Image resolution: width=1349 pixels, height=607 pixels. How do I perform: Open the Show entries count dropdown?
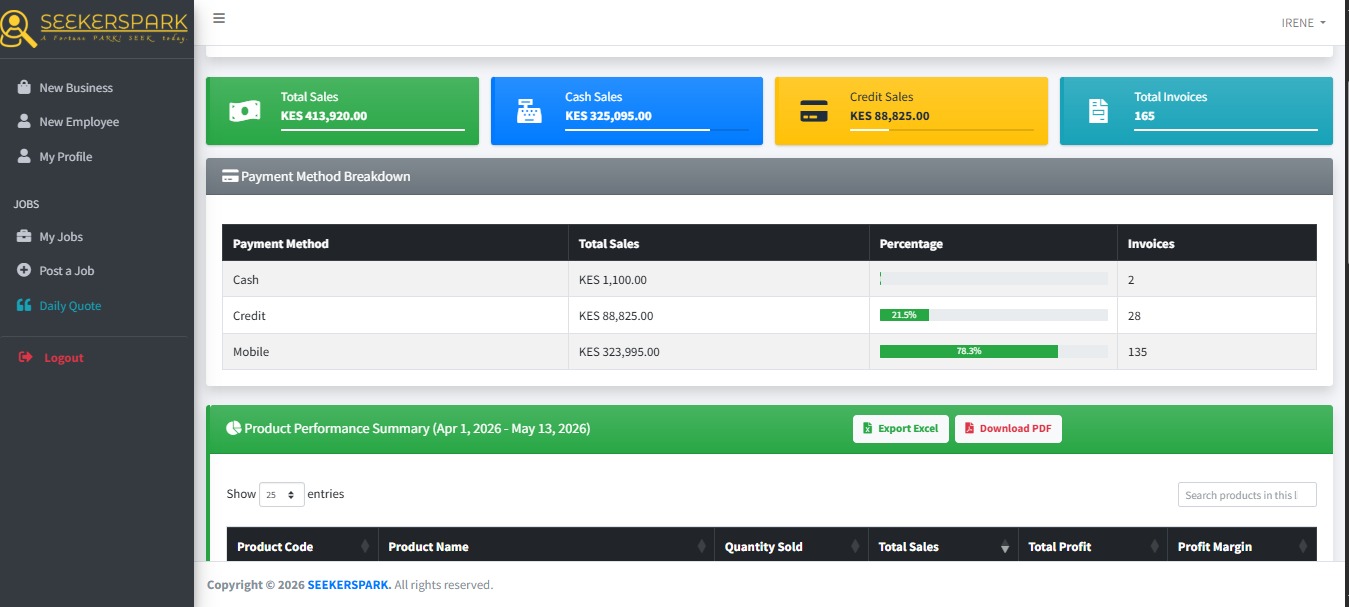click(282, 494)
